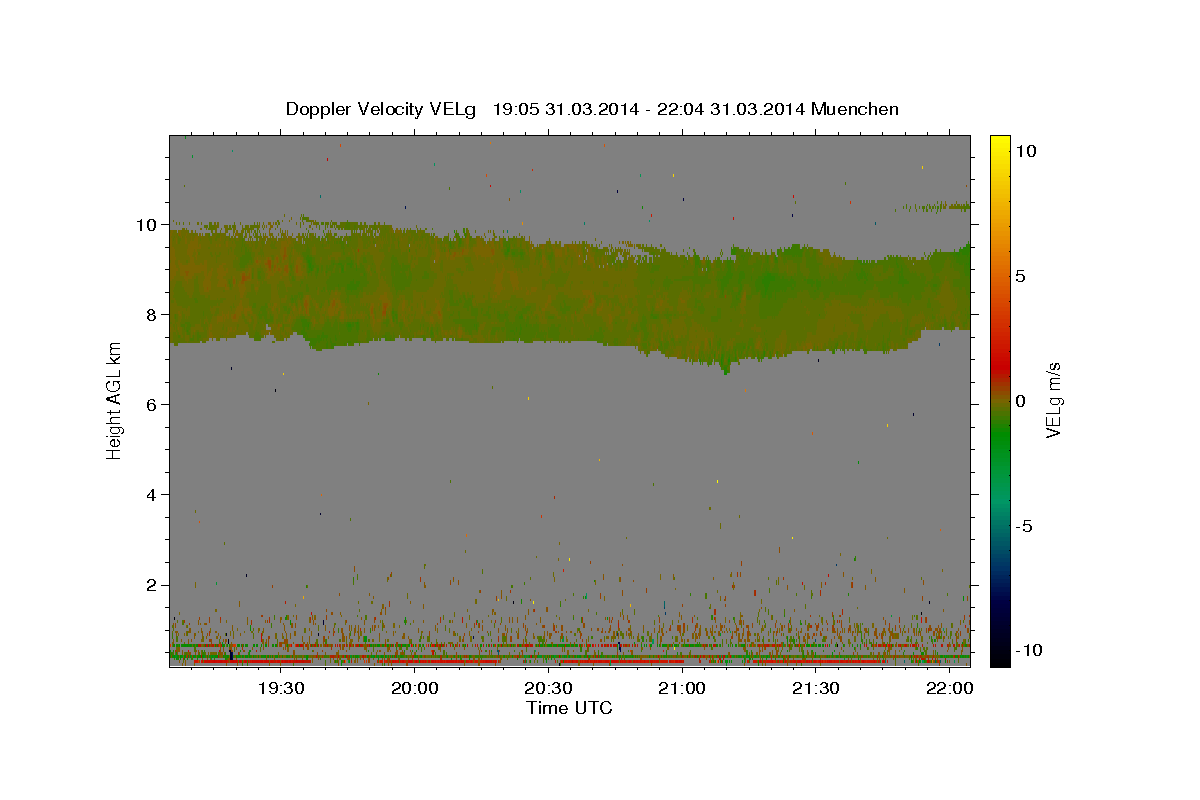This screenshot has height=800, width=1200.
Task: Click the 'VELg m/s' colorbar label
Action: (1053, 399)
